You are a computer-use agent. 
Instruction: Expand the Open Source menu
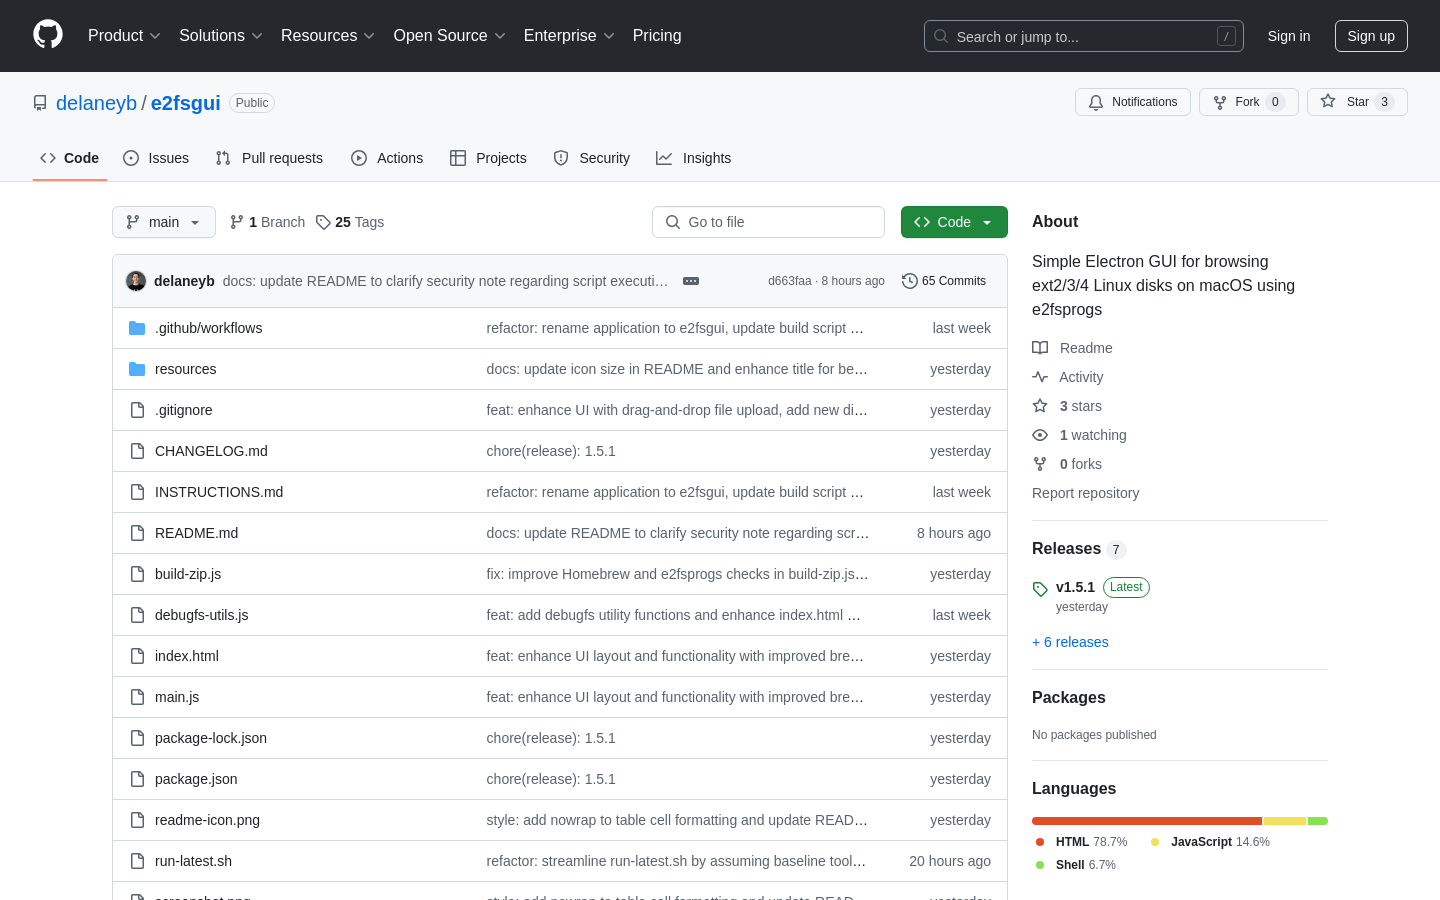[x=450, y=36]
